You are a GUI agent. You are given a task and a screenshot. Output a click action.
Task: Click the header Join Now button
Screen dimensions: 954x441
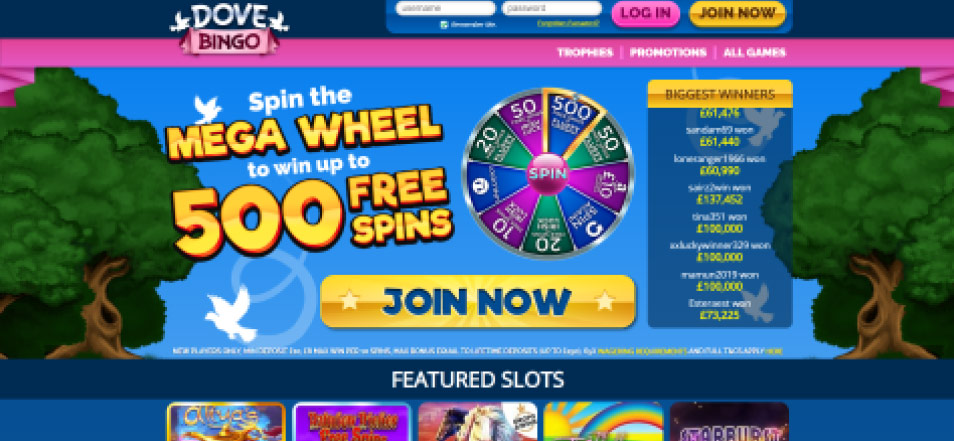coord(737,13)
